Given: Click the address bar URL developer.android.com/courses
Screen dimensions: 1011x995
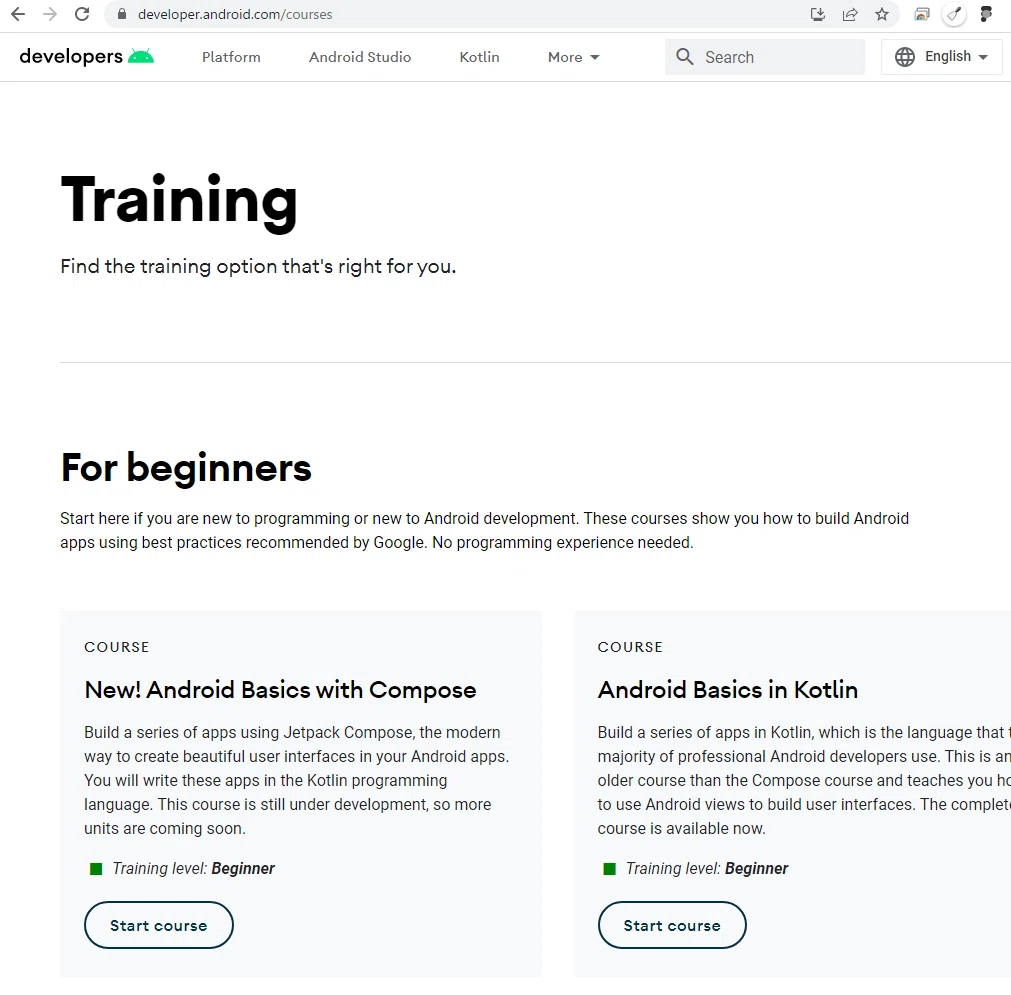Looking at the screenshot, I should 235,14.
